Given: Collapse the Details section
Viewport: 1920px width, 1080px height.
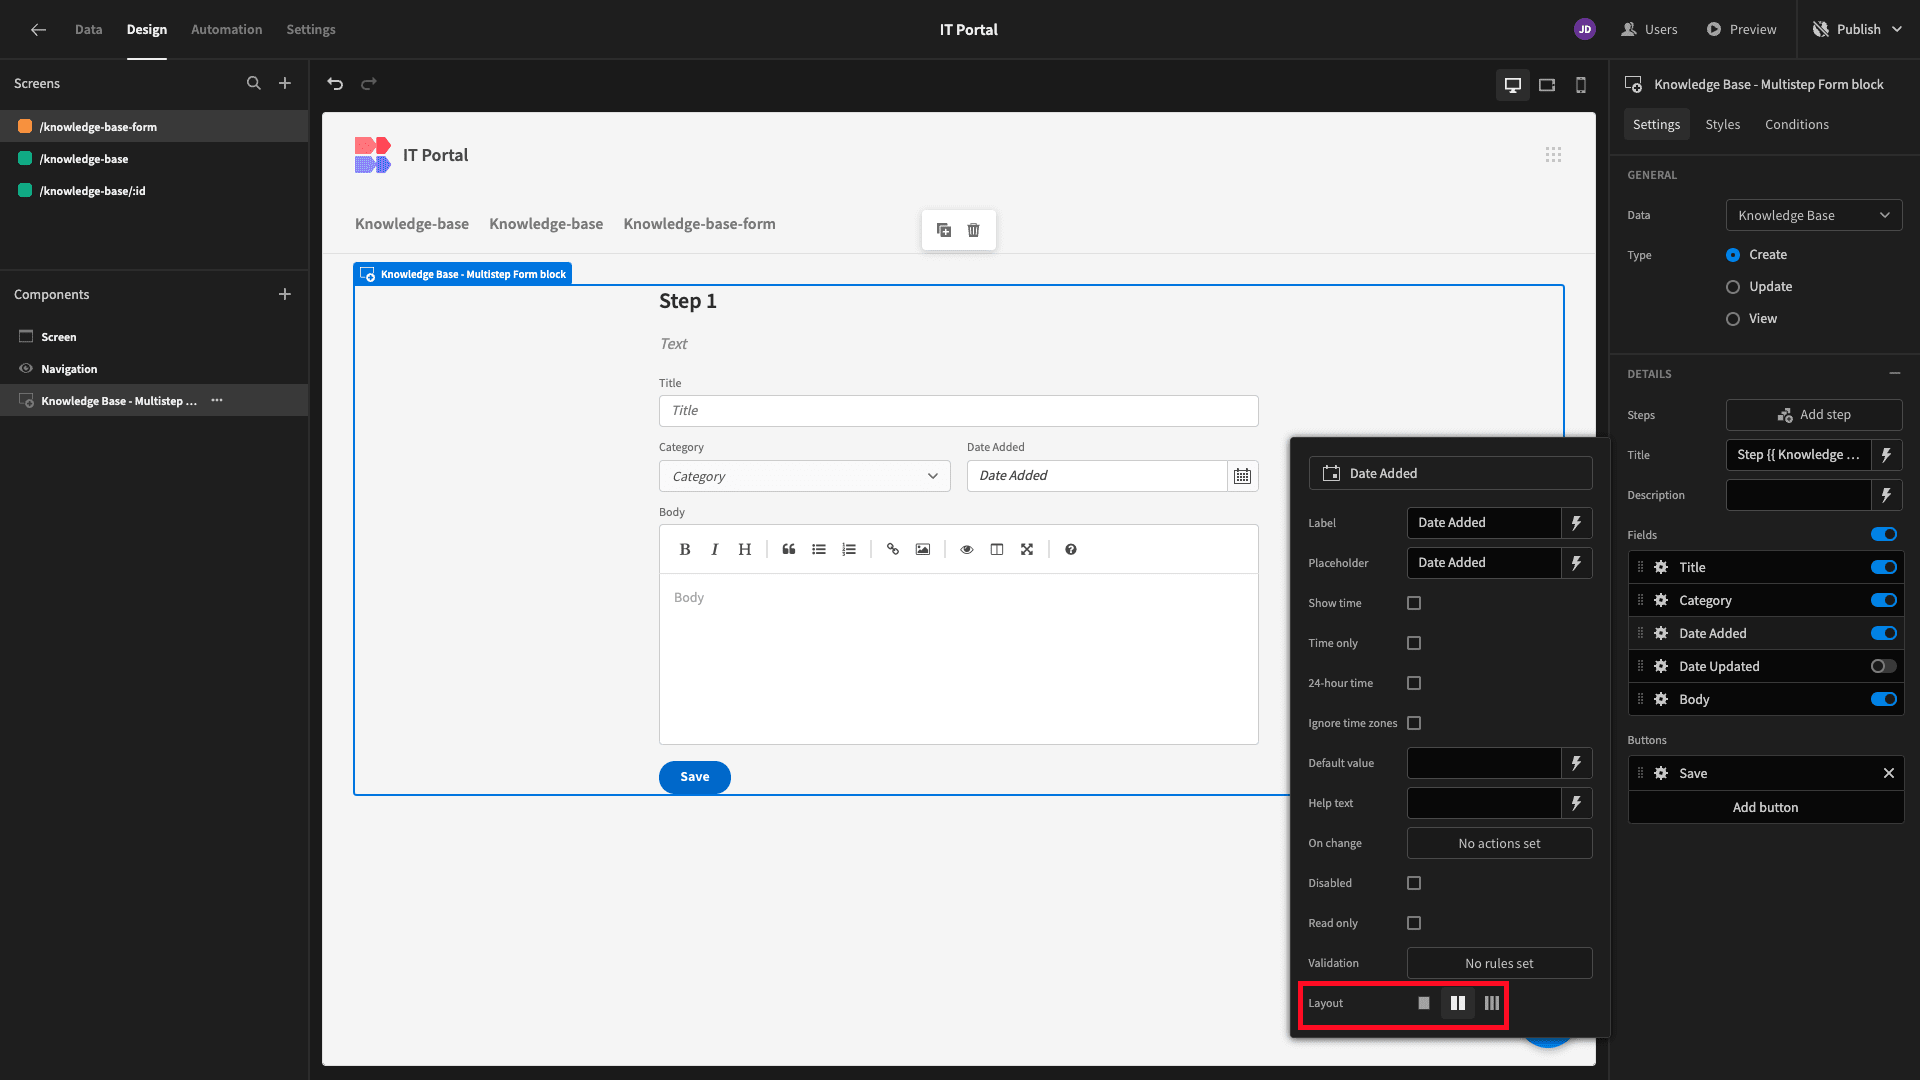Looking at the screenshot, I should (x=1895, y=373).
